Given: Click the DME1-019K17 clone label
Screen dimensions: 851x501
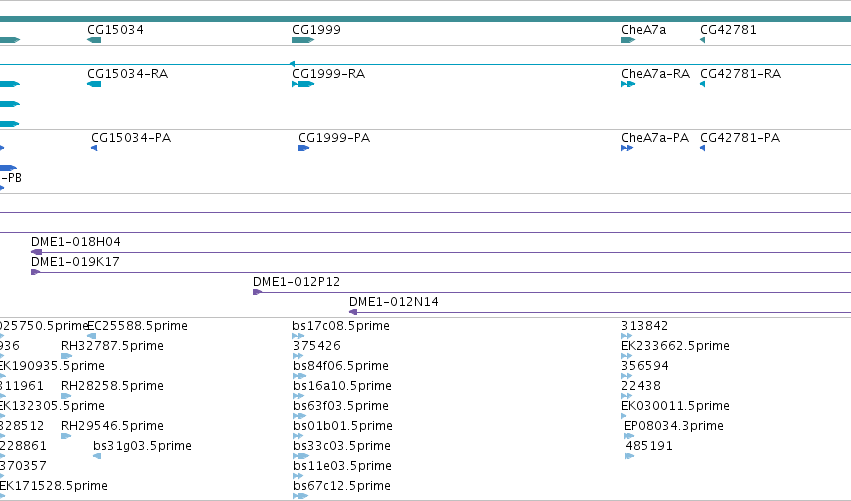Looking at the screenshot, I should [x=75, y=262].
